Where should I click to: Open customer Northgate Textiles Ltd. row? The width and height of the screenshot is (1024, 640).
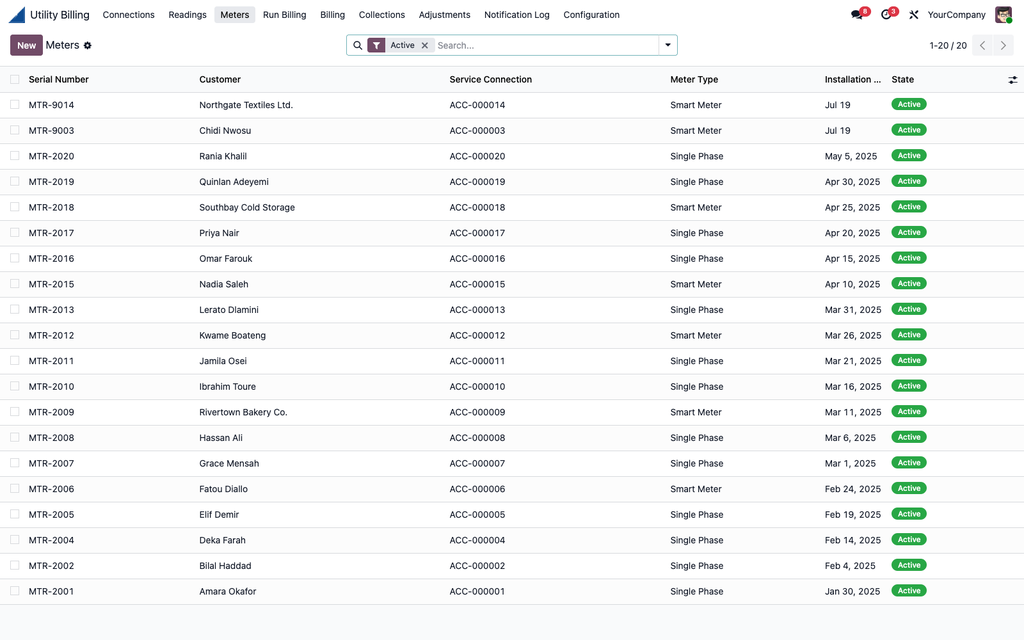(246, 105)
